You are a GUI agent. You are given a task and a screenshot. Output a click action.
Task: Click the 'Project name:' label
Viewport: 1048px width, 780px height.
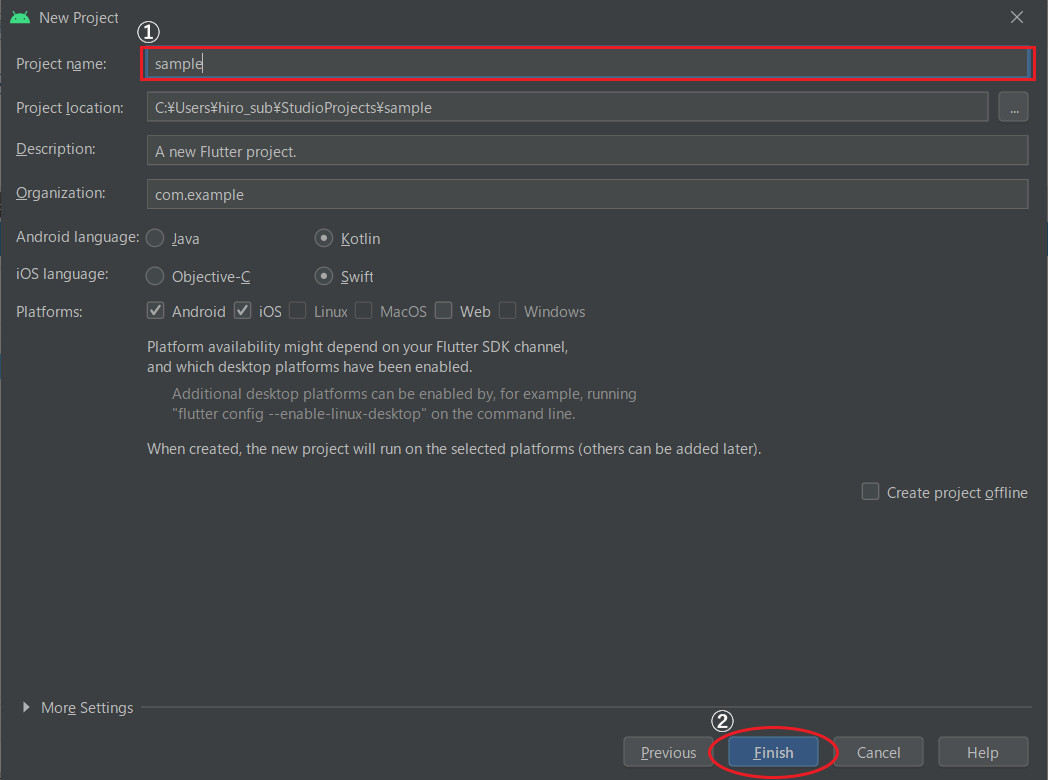point(61,63)
